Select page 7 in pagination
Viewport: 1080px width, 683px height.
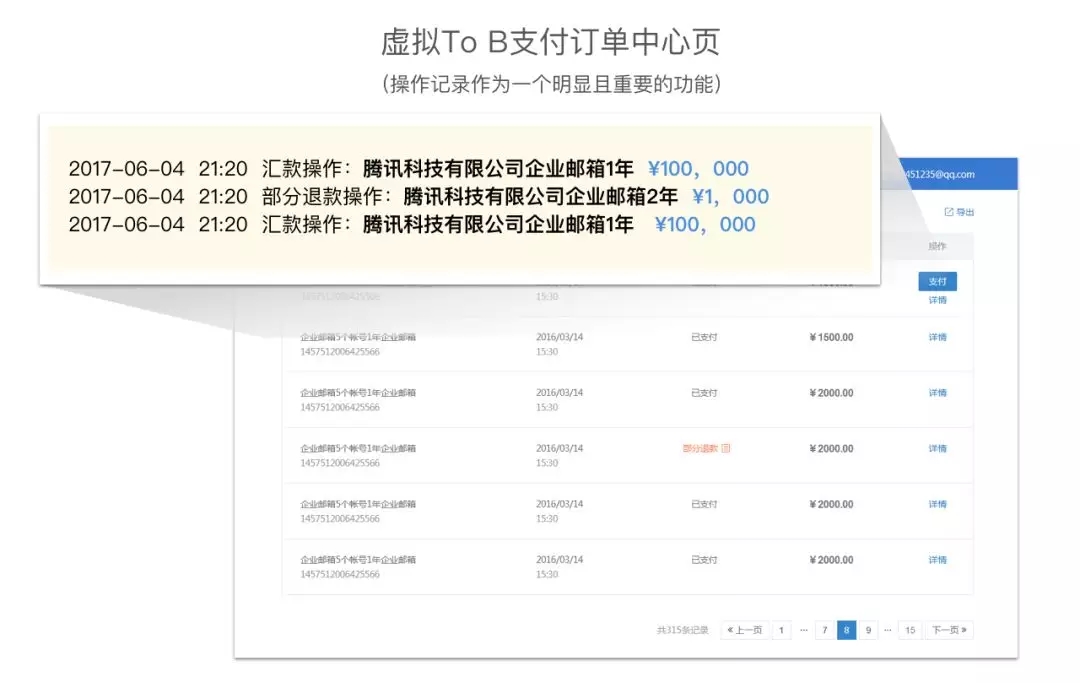(824, 630)
